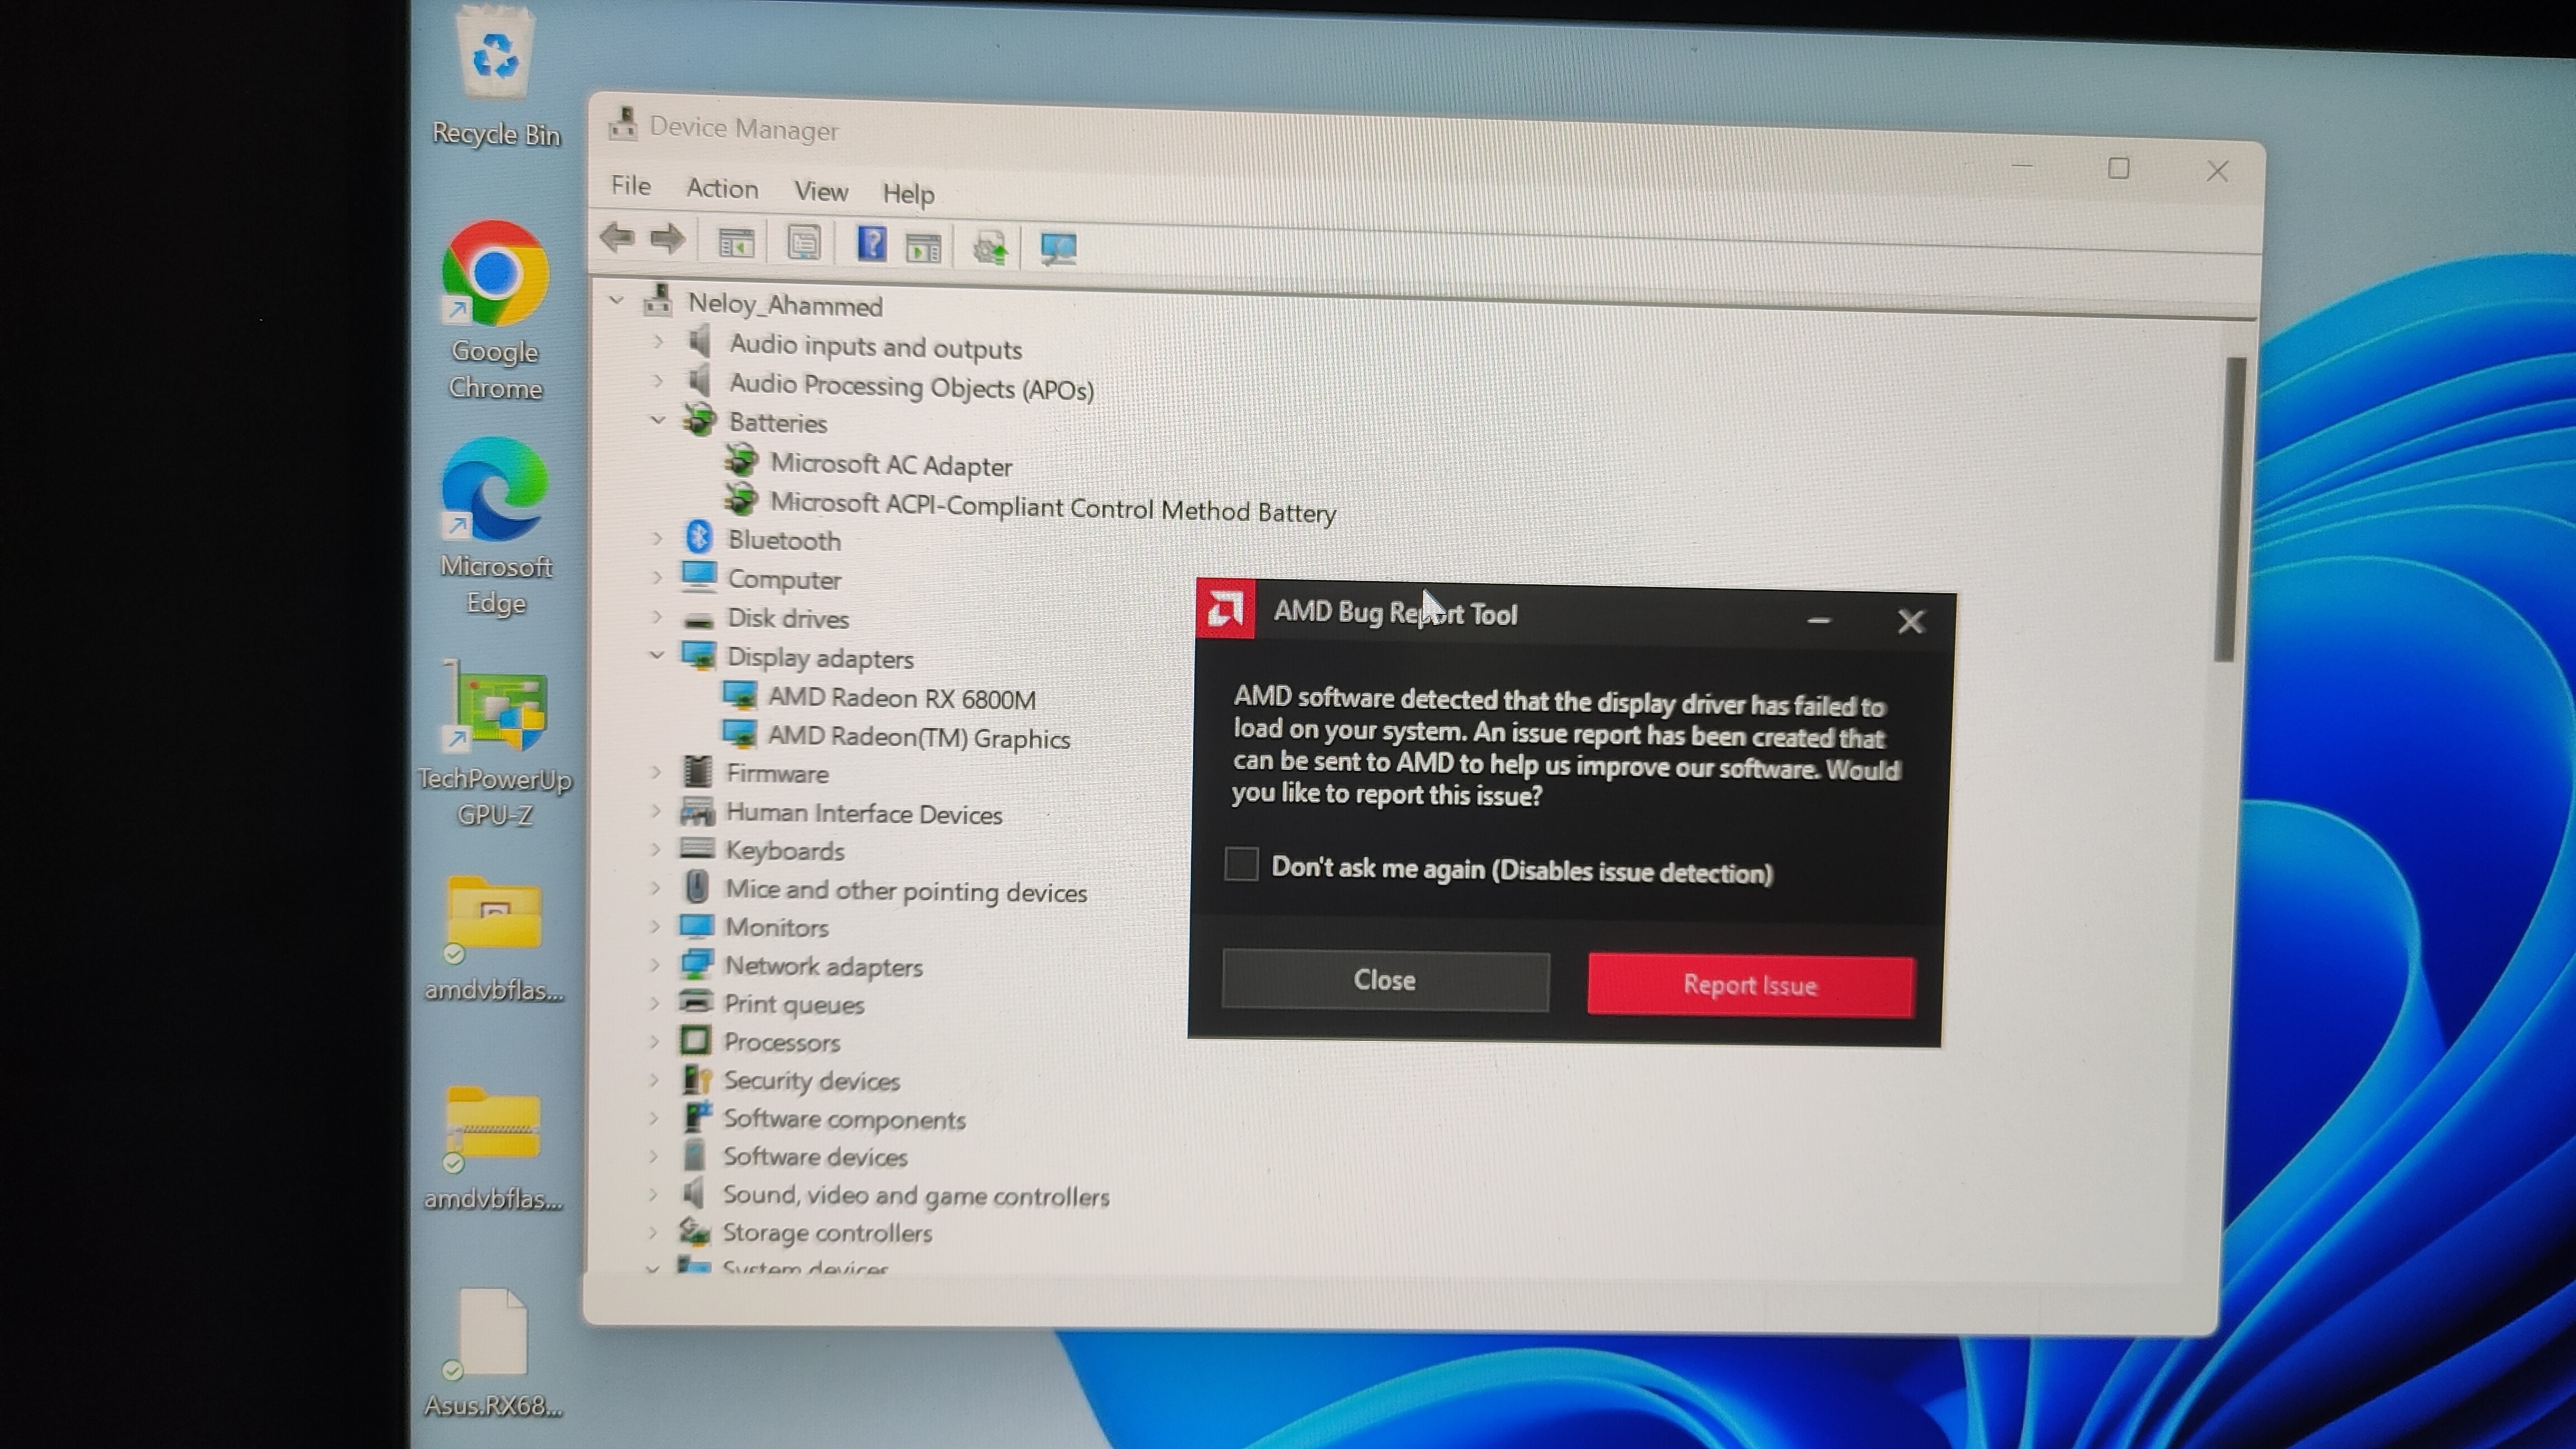Click Scan for hardware changes monitor icon
The height and width of the screenshot is (1449, 2576).
click(x=1058, y=248)
